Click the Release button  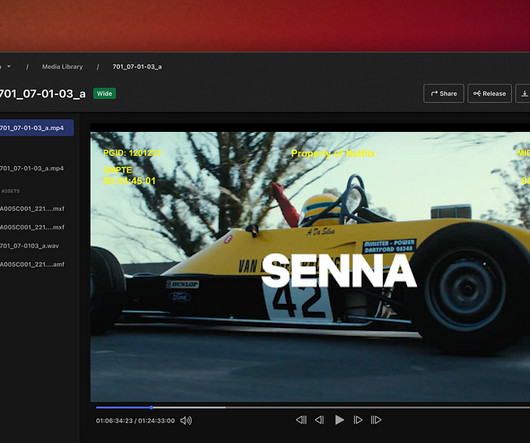[x=489, y=94]
